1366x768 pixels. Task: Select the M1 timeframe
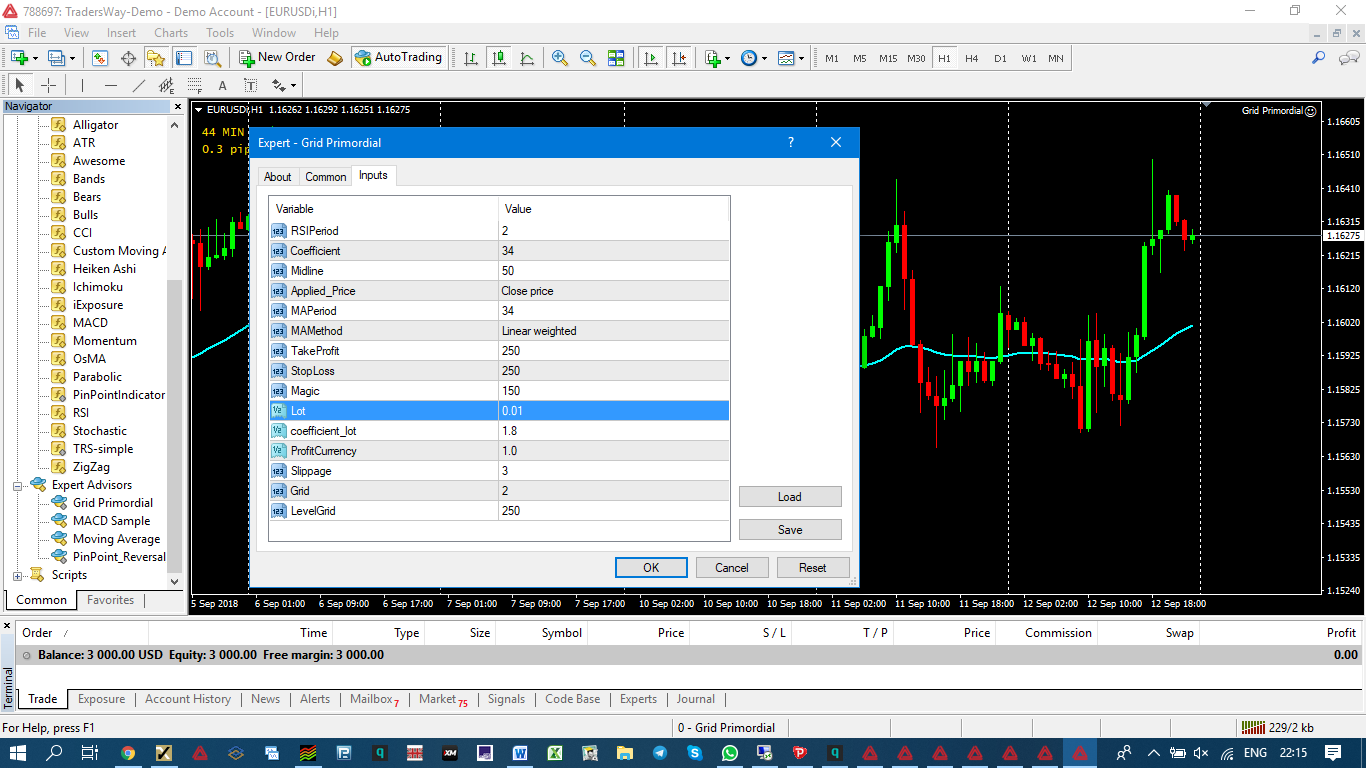[832, 58]
